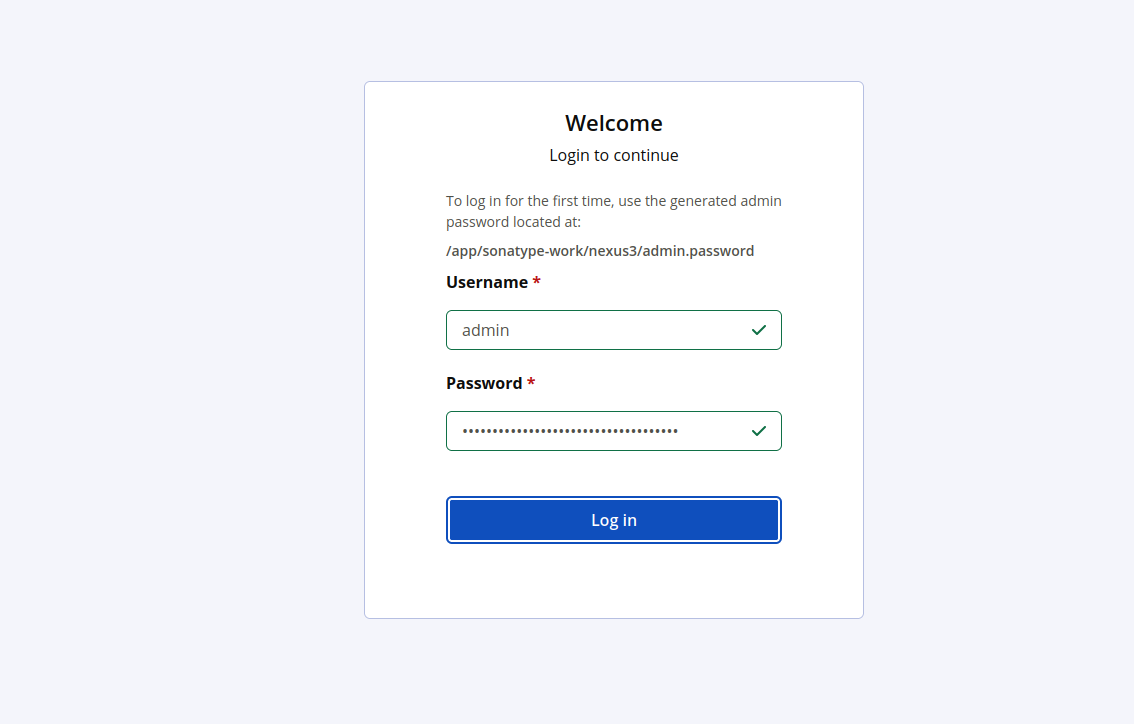This screenshot has width=1134, height=724.
Task: Click empty card space above Welcome heading
Action: pos(614,95)
